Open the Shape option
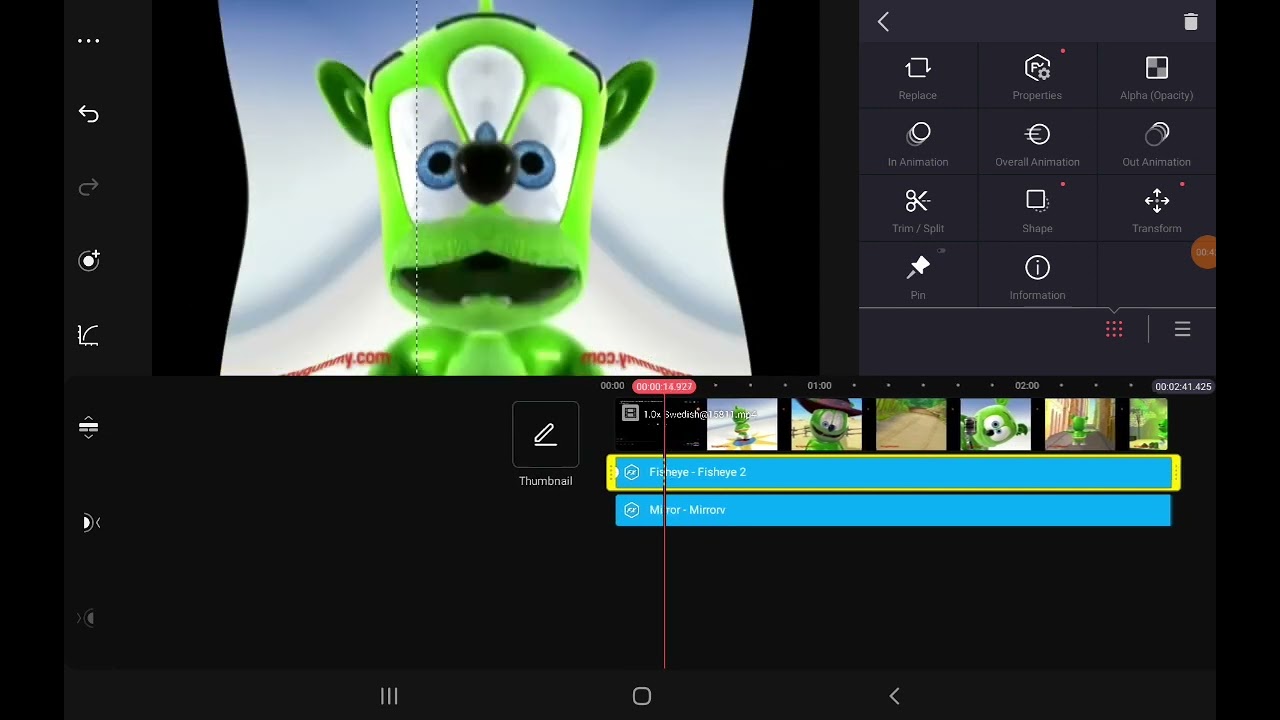The width and height of the screenshot is (1280, 720). point(1037,210)
